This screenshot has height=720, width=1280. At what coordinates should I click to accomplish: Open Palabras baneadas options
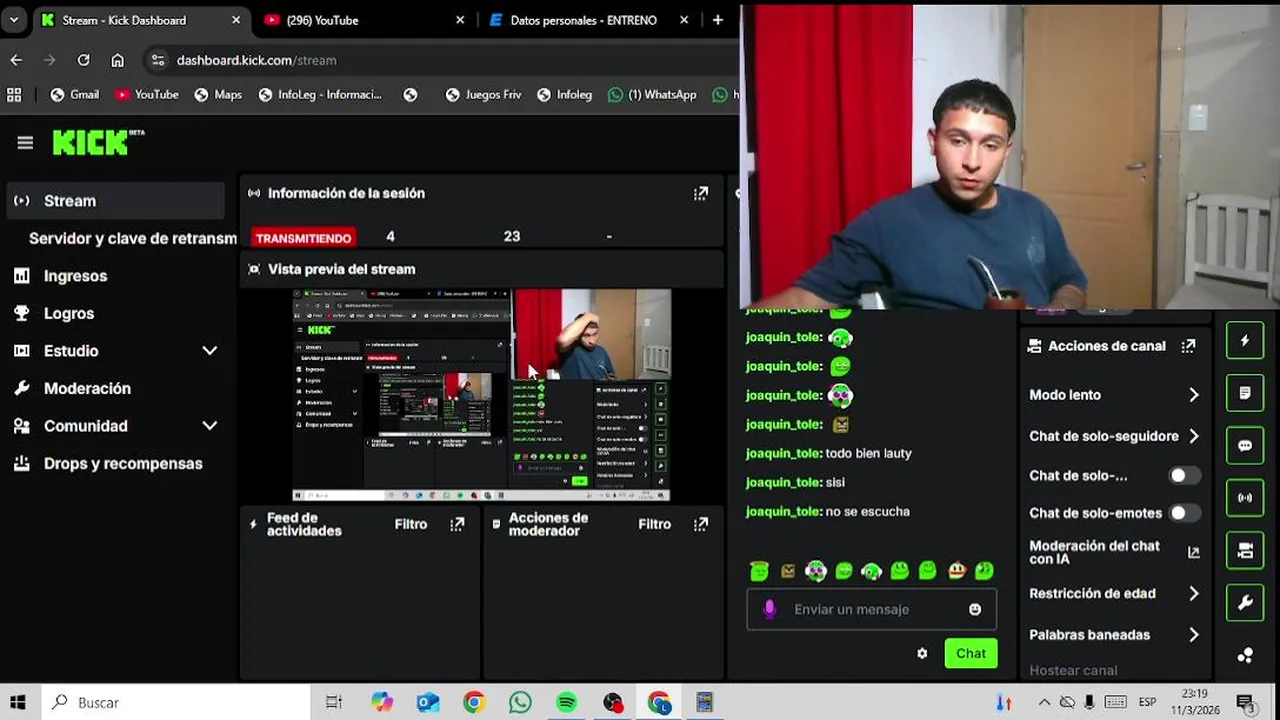pos(1115,635)
